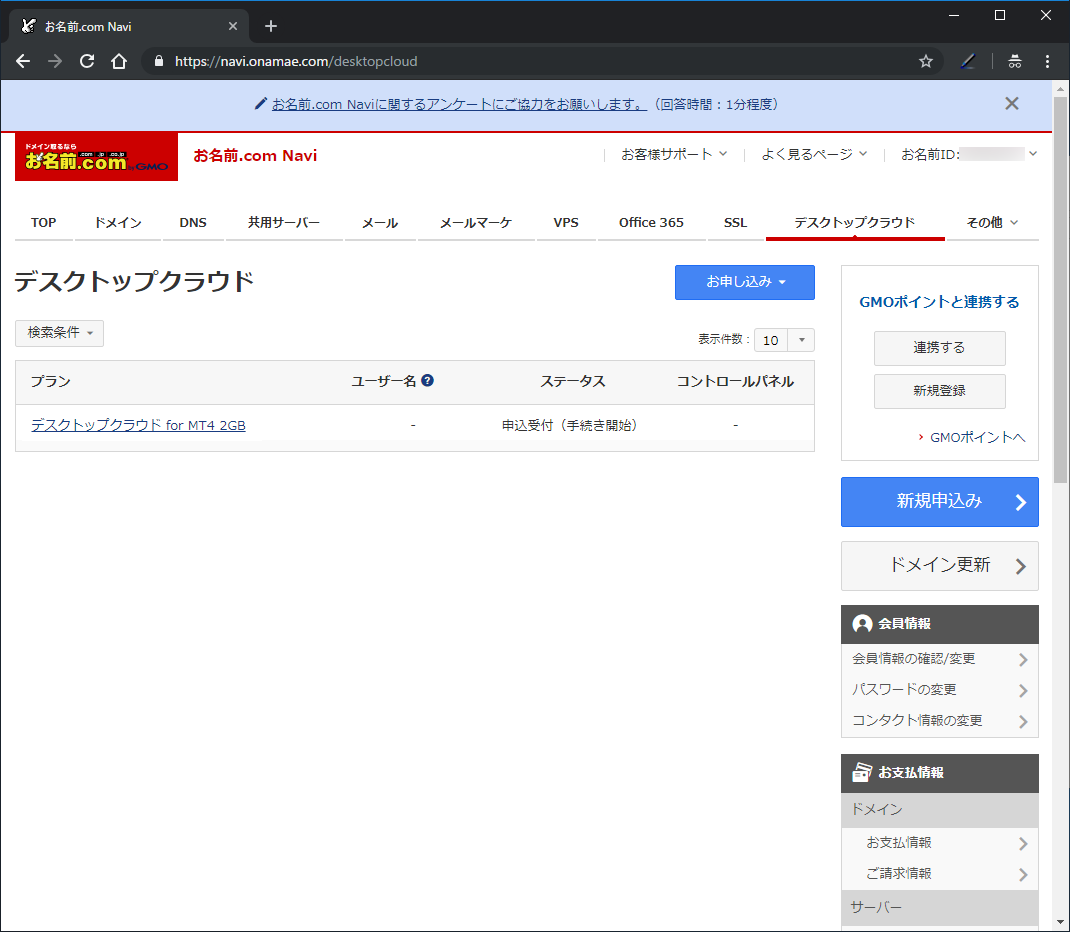Image resolution: width=1070 pixels, height=932 pixels.
Task: Click the 連携する button
Action: tap(940, 348)
